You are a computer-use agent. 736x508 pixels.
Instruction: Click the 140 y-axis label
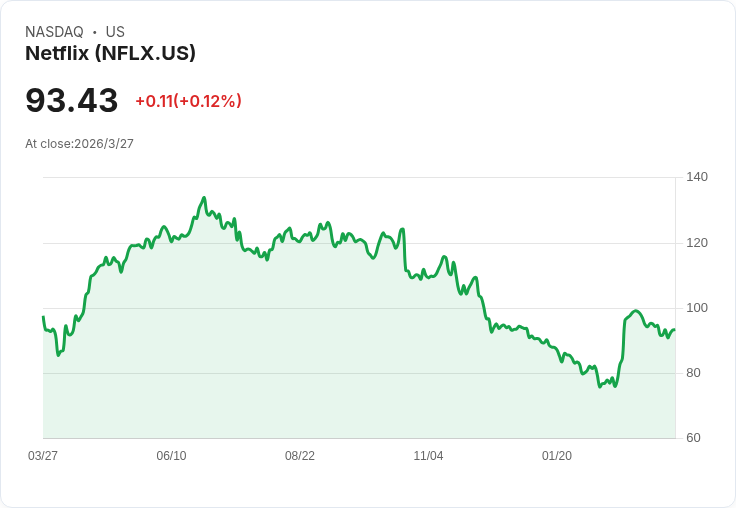pyautogui.click(x=697, y=177)
